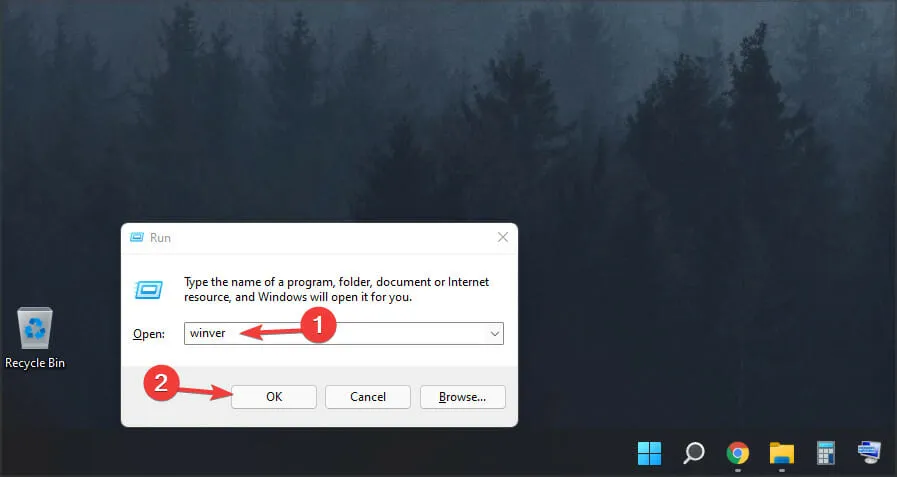Click the Browse... button
This screenshot has width=897, height=477.
click(462, 397)
